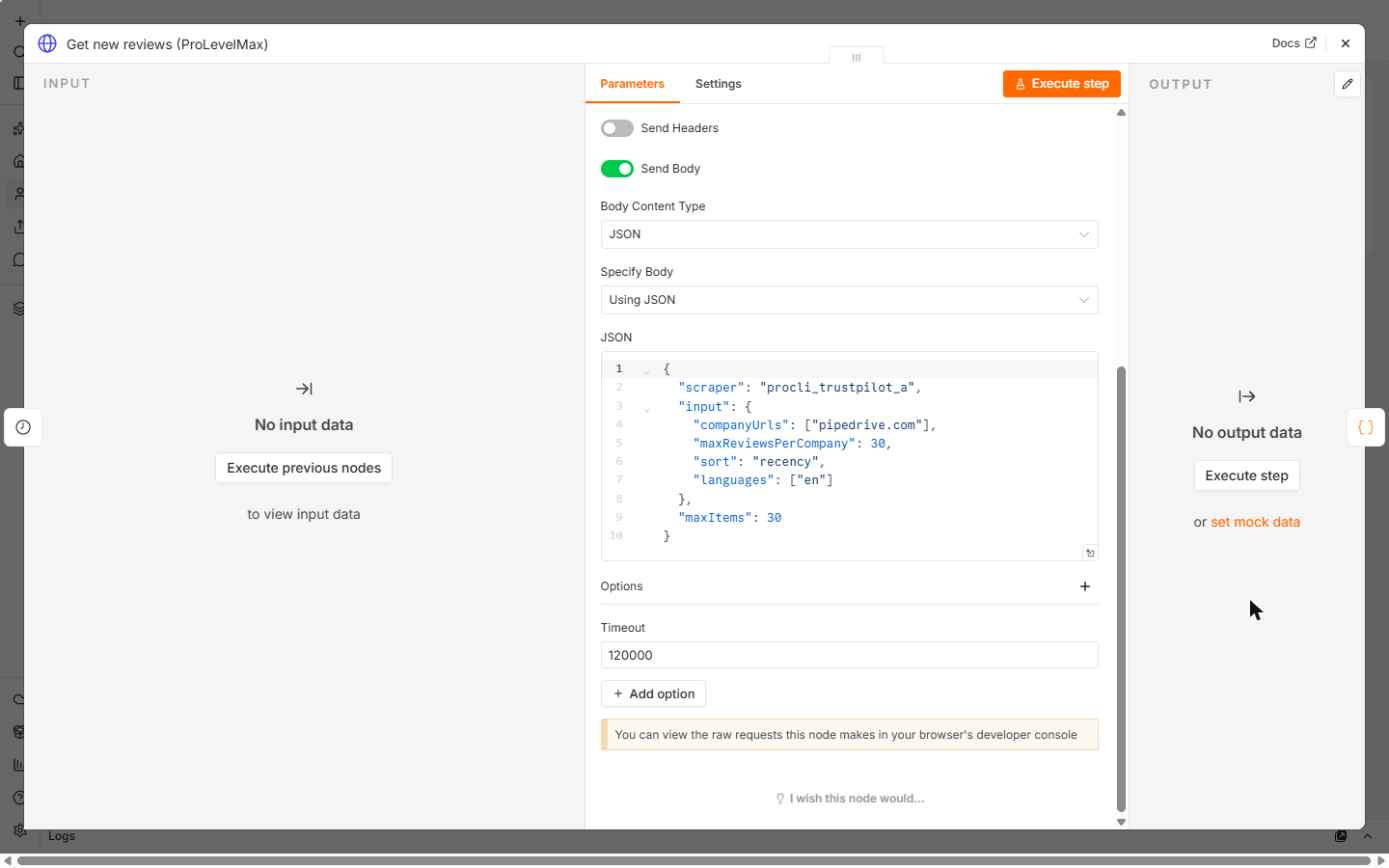Screen dimensions: 1389x868
Task: Click Execute step in the Output panel
Action: [x=1247, y=476]
